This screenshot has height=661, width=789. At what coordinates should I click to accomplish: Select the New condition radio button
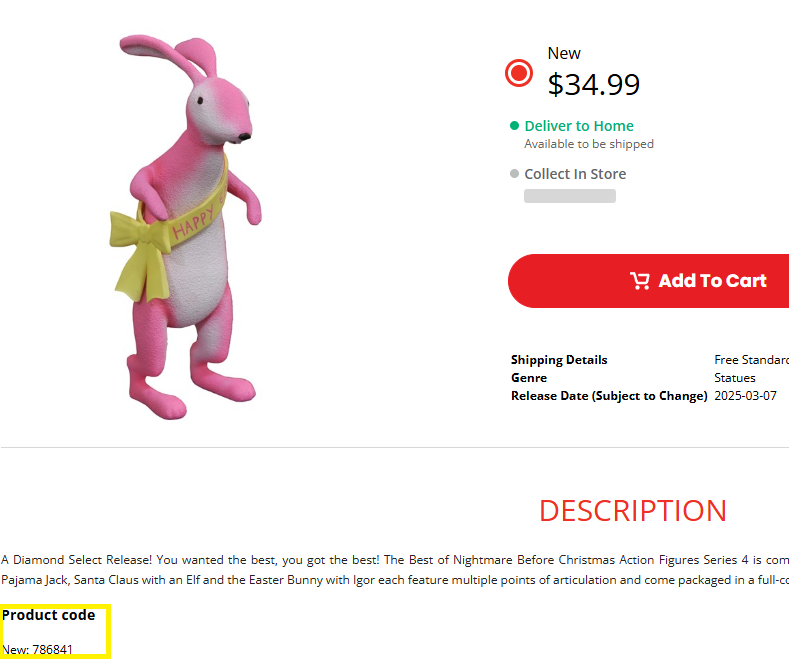[x=519, y=73]
